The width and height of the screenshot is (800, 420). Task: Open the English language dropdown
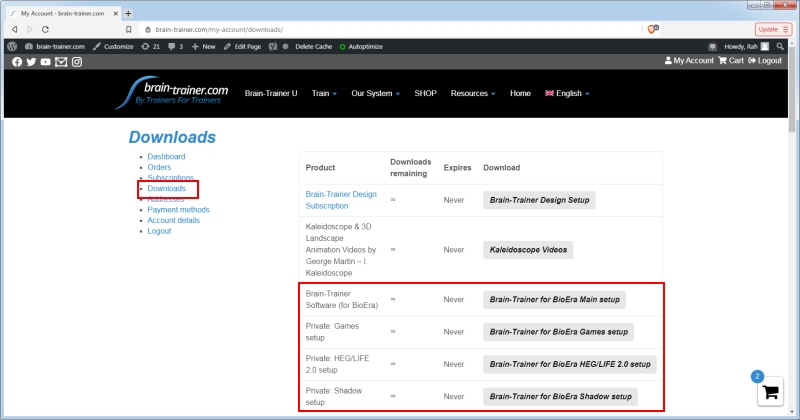pos(567,93)
